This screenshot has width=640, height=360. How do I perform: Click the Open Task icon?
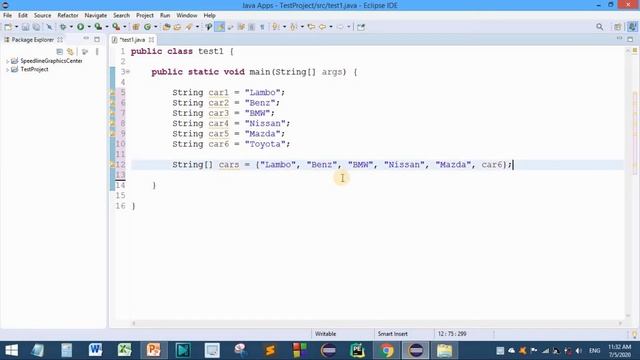click(177, 27)
